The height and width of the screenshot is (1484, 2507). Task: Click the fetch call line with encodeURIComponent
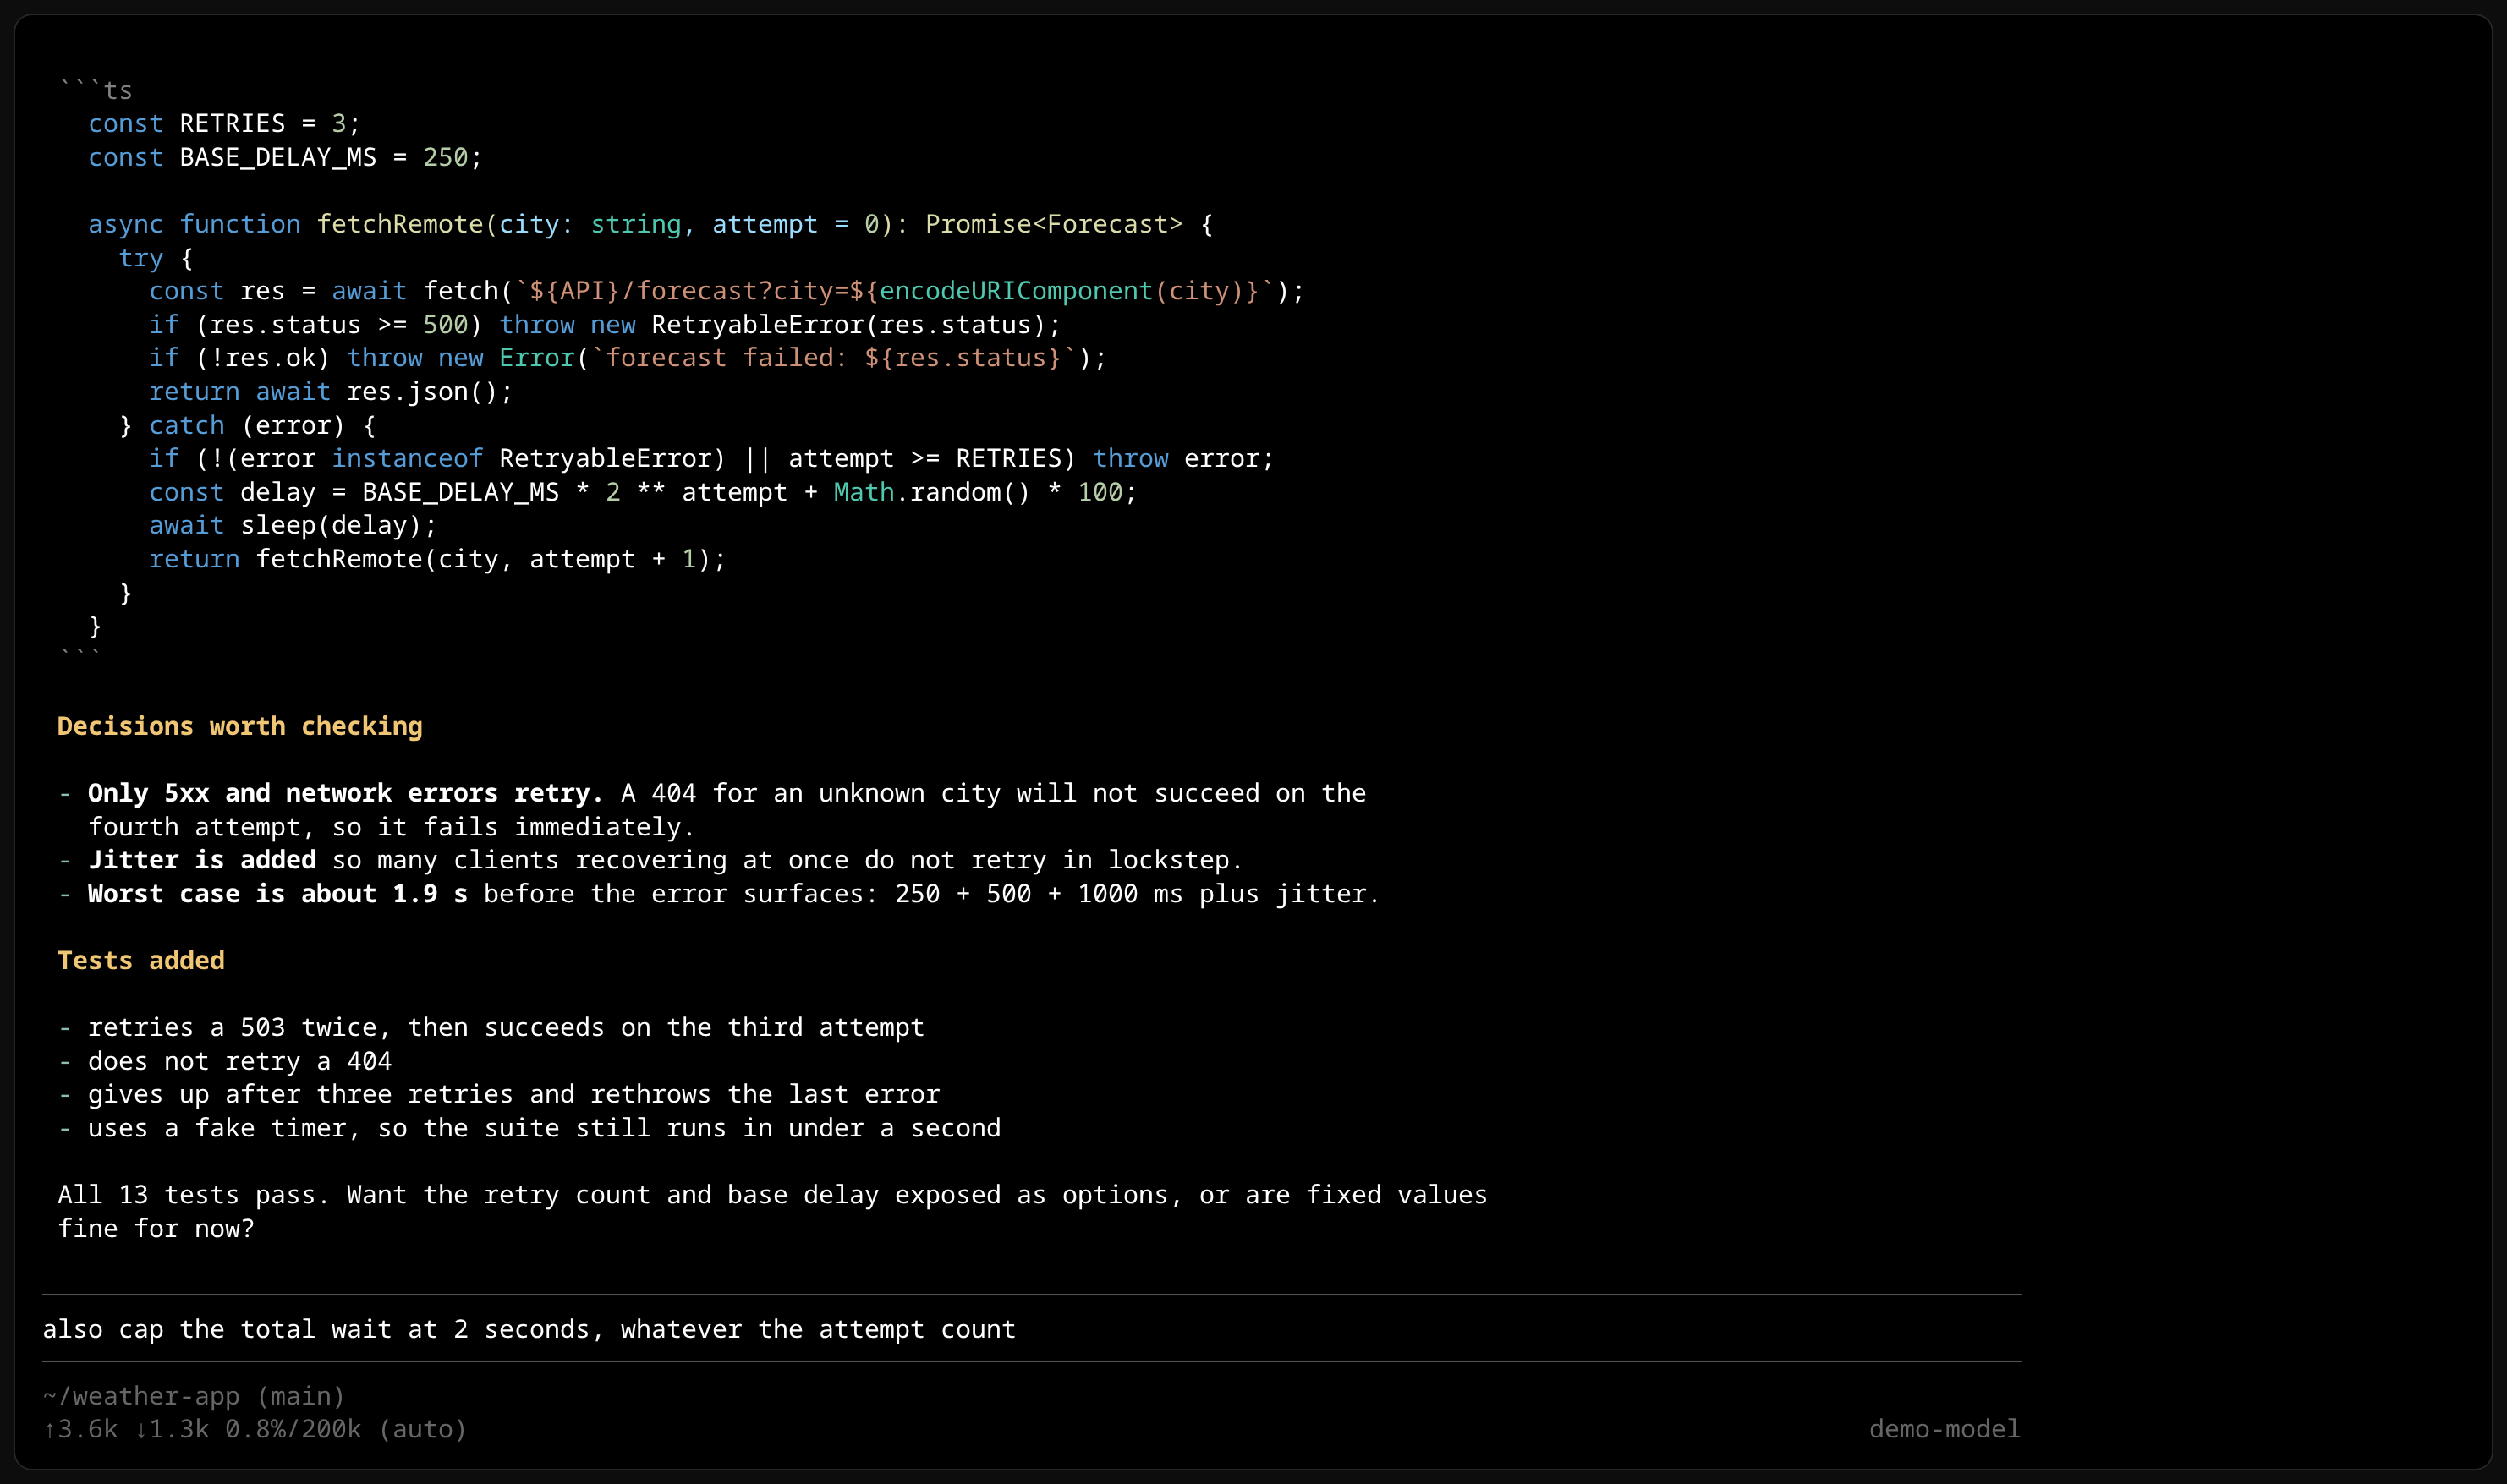coord(727,291)
